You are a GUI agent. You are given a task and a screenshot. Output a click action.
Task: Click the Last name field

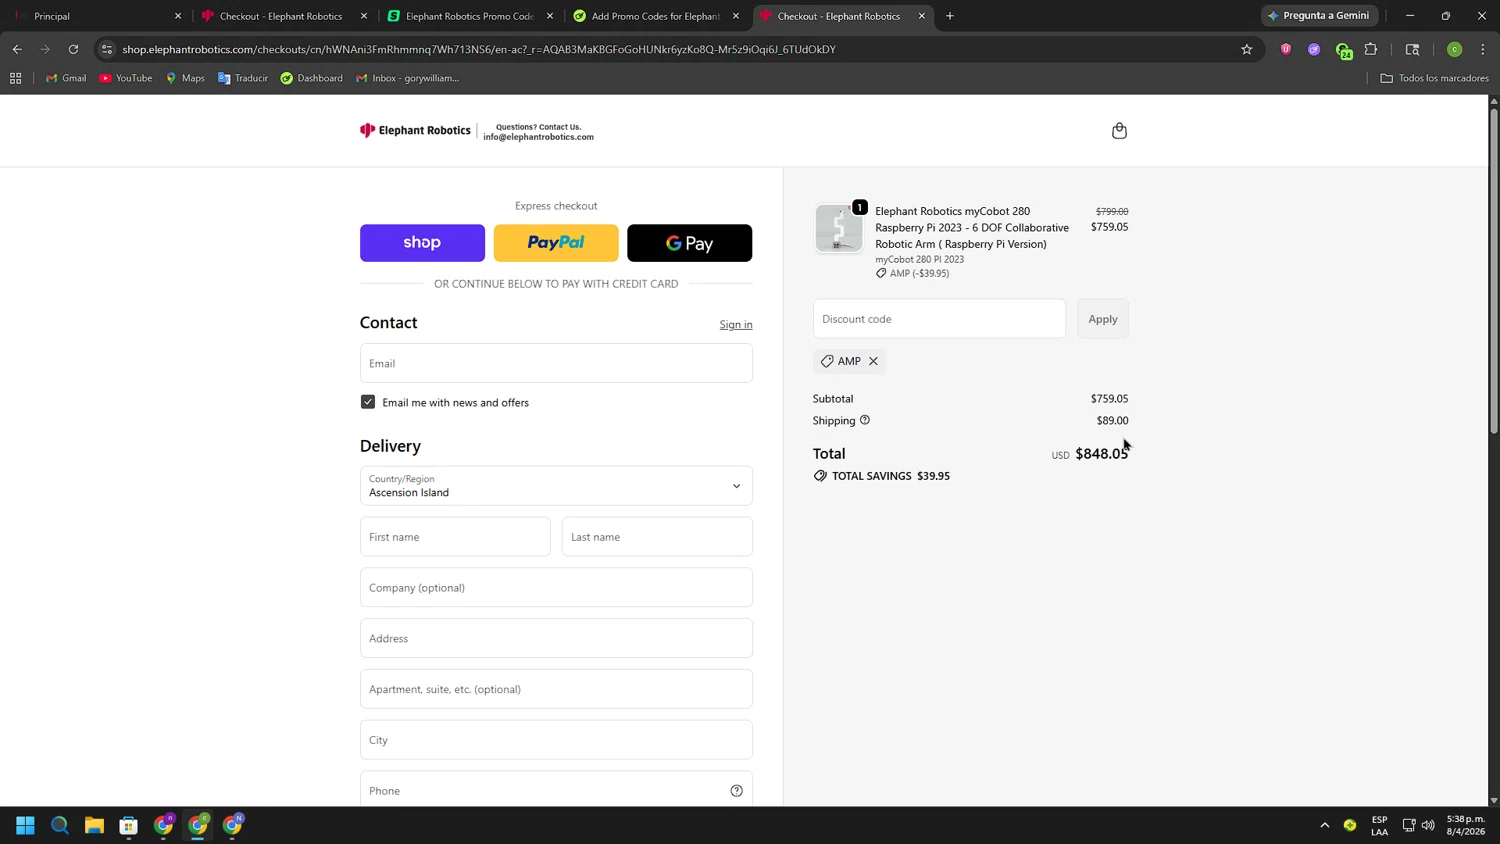tap(657, 537)
